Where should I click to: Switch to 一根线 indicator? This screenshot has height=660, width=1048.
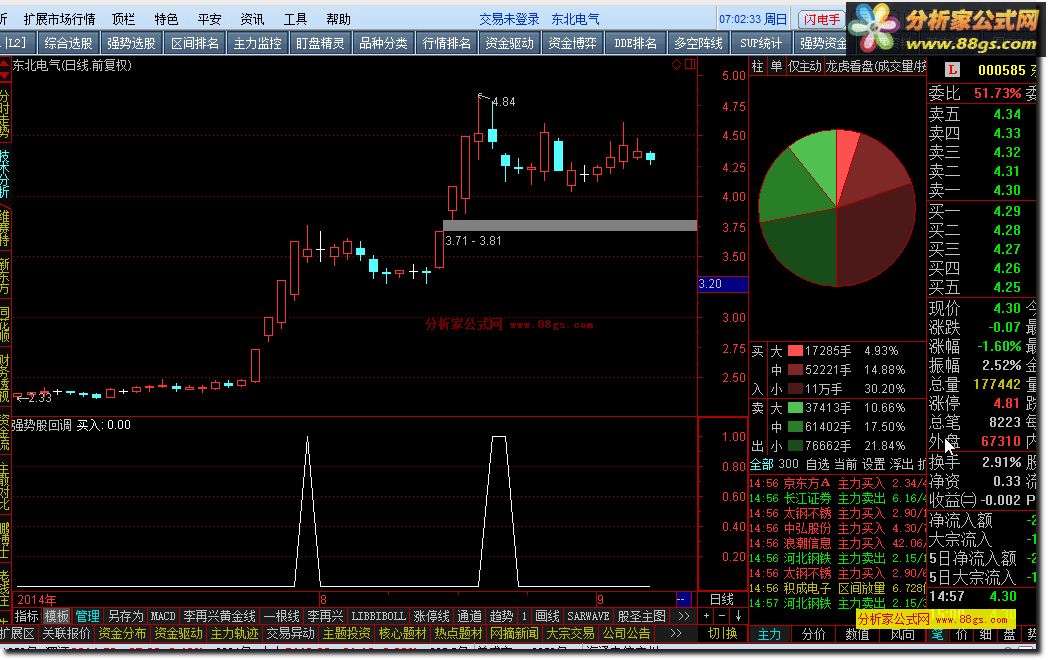click(x=282, y=616)
